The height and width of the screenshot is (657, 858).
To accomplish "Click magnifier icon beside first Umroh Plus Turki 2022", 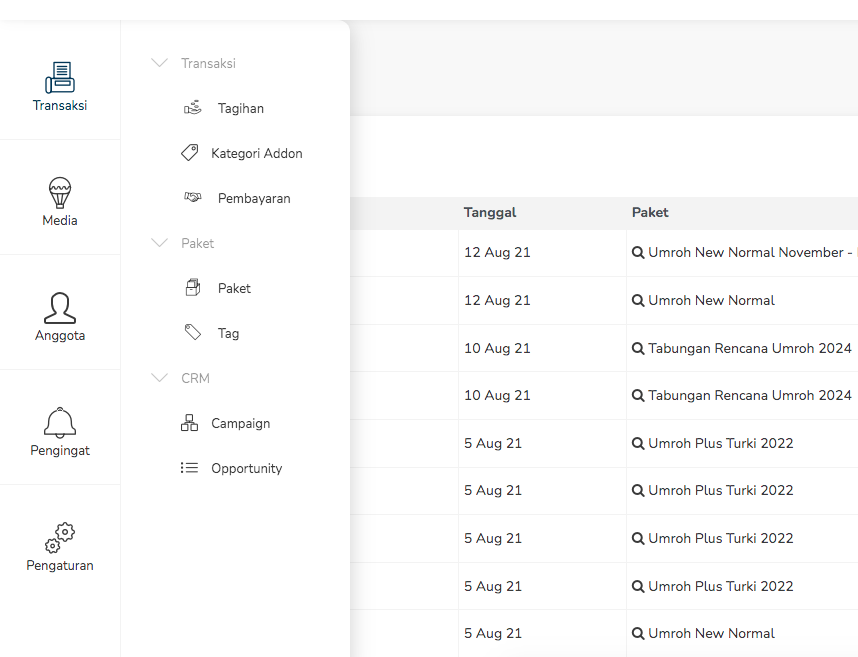I will click(x=638, y=443).
